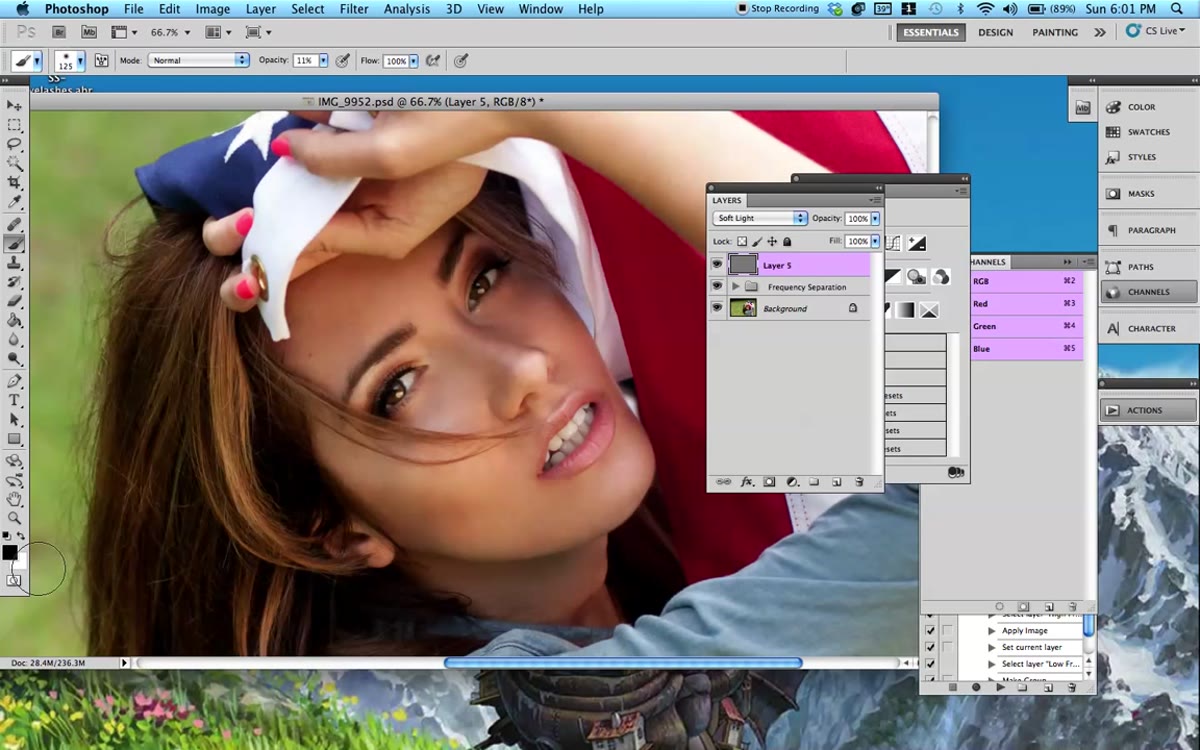1200x750 pixels.
Task: Switch to the ESSENTIALS workspace
Action: point(930,32)
